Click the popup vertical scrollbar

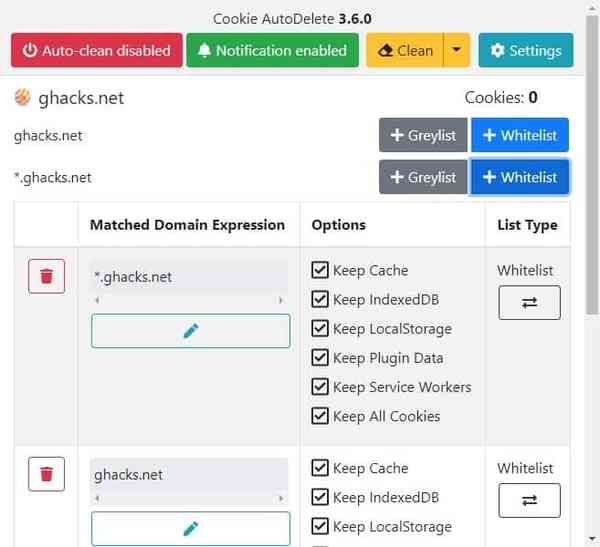(x=592, y=165)
